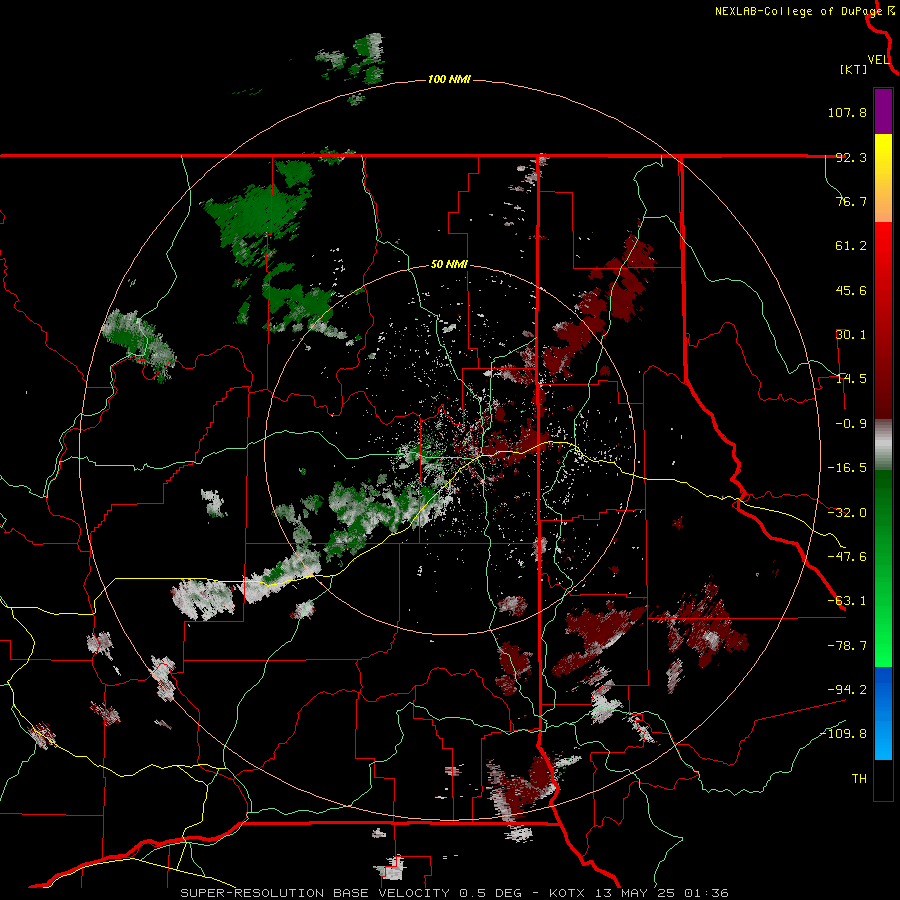Select the blue segment of the color bar
Viewport: 900px width, 900px height.
[x=883, y=713]
